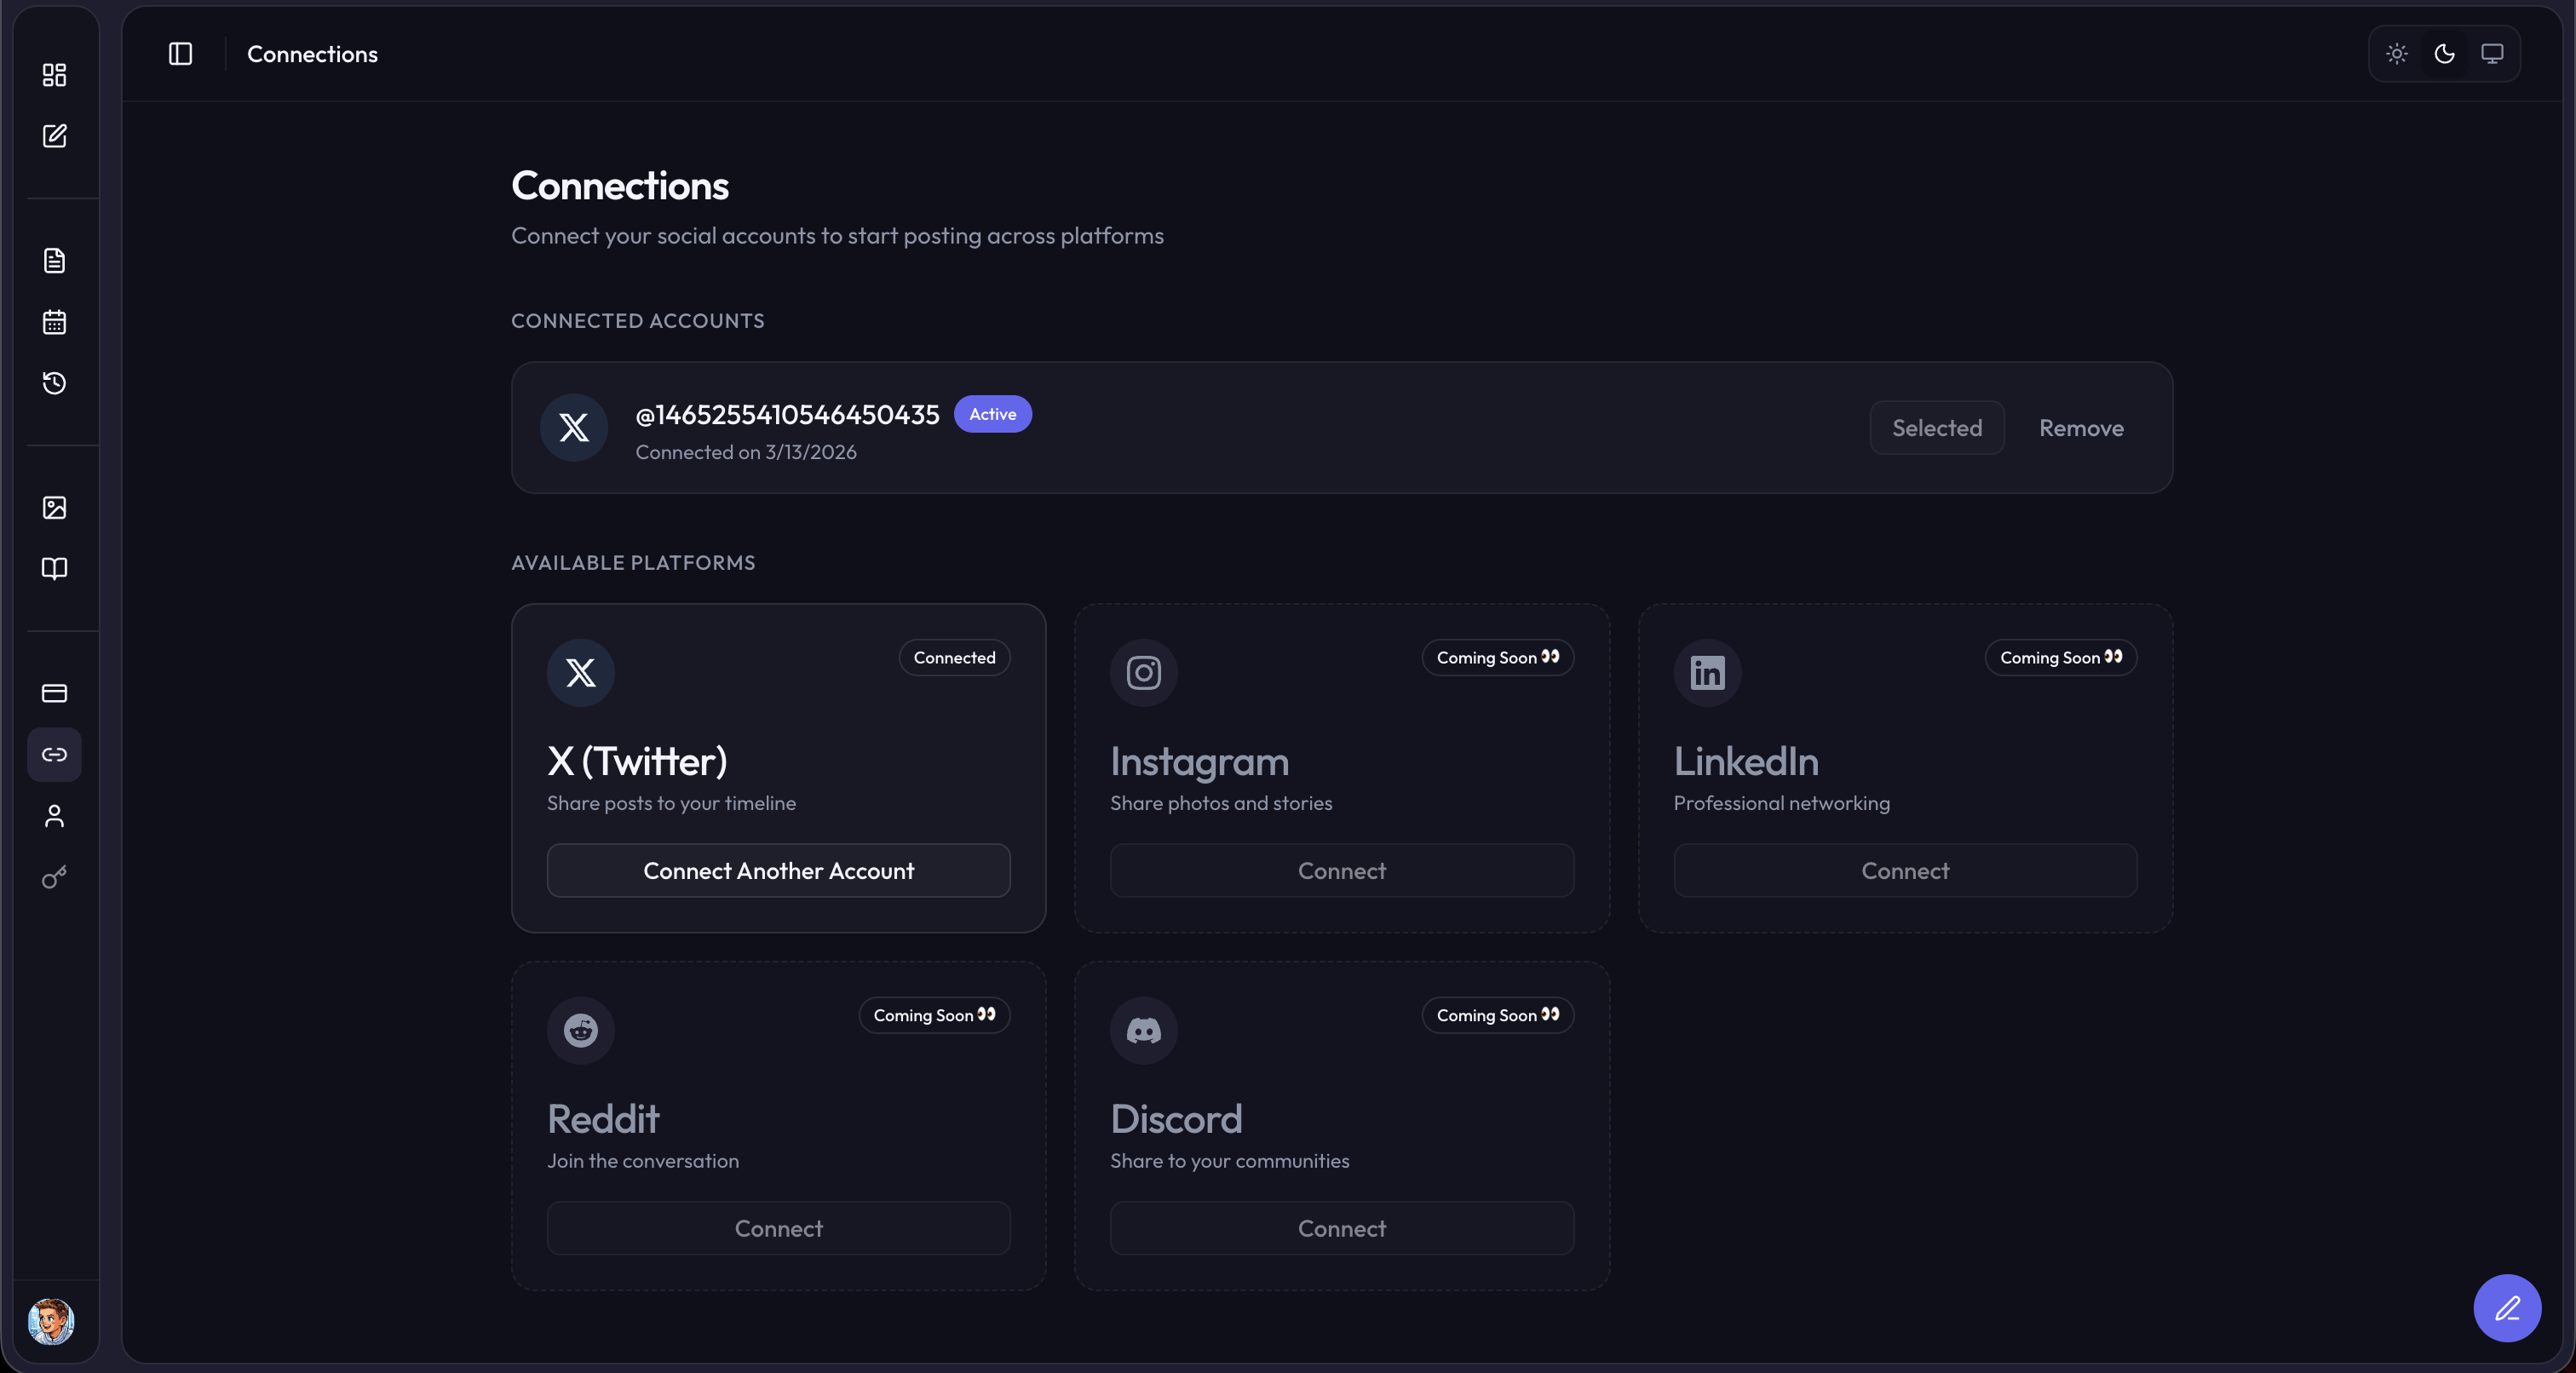This screenshot has height=1373, width=2576.
Task: Click the floating purple compose button
Action: coord(2506,1308)
